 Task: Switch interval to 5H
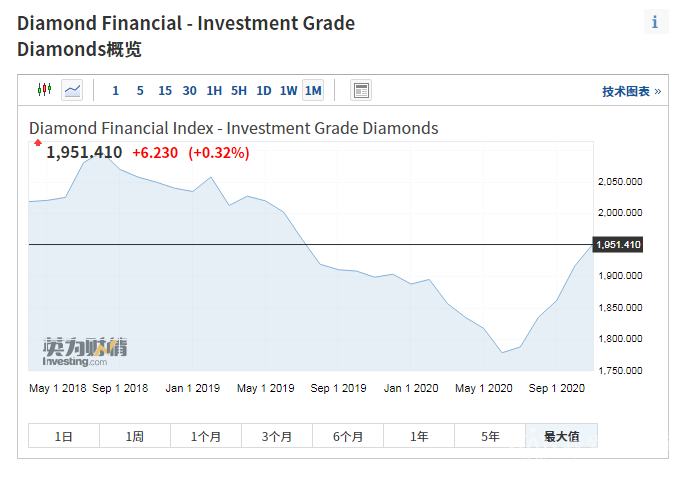coord(239,91)
